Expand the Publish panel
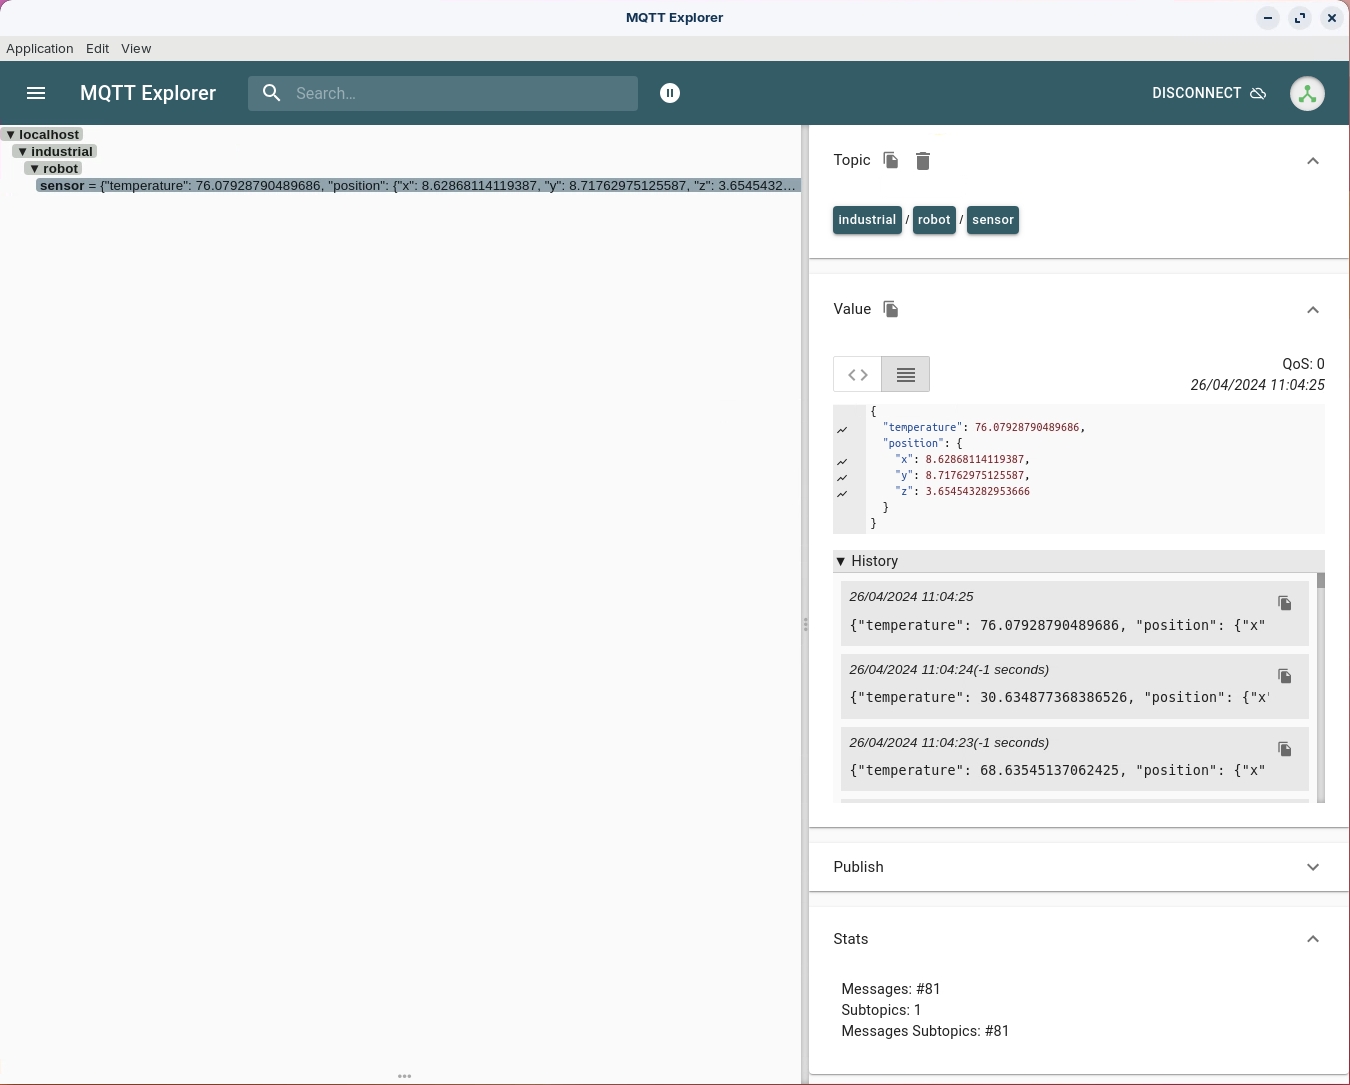This screenshot has height=1085, width=1350. click(1313, 867)
